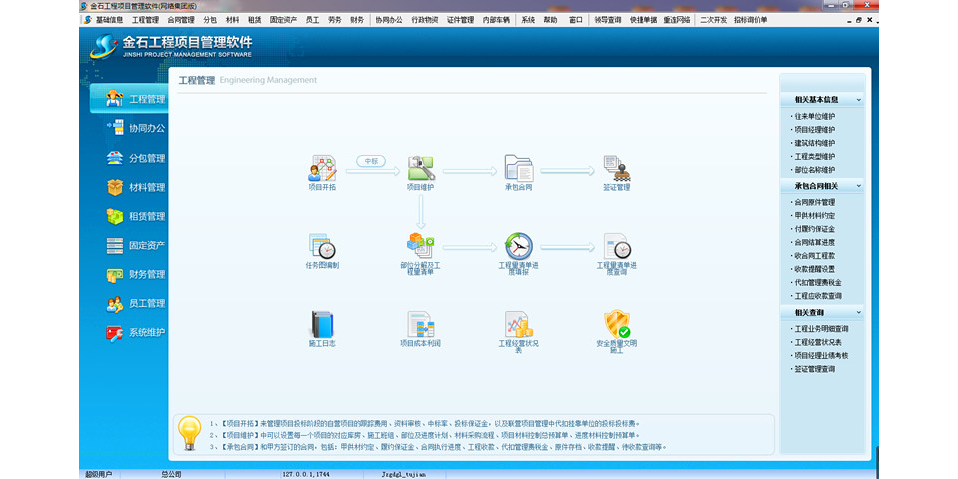Collapse the 相关基本信息 panel section
The width and height of the screenshot is (958, 479).
pos(858,100)
